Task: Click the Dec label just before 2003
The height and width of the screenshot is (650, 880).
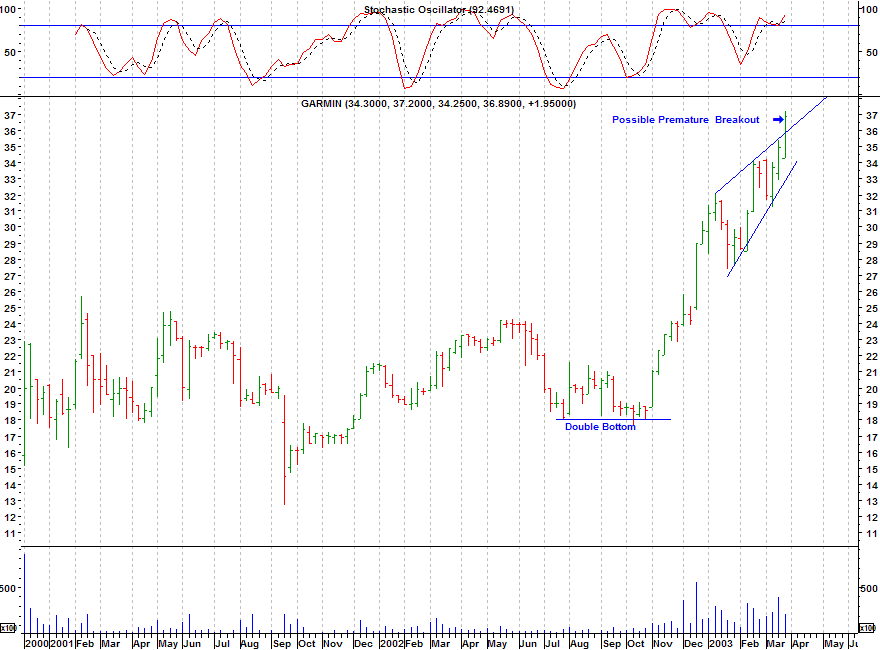Action: pos(694,644)
